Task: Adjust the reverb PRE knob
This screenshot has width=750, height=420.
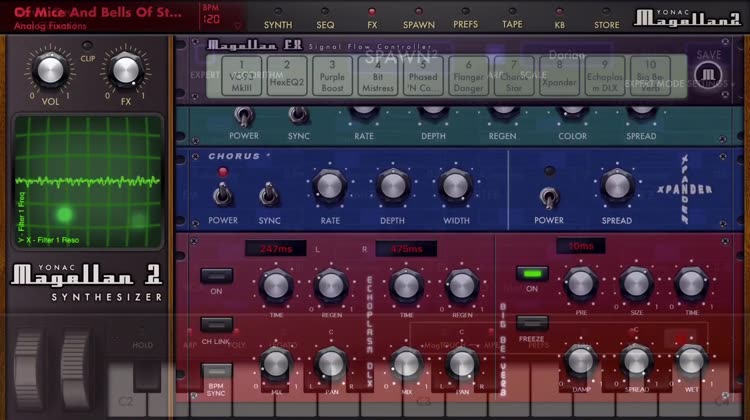Action: (581, 284)
